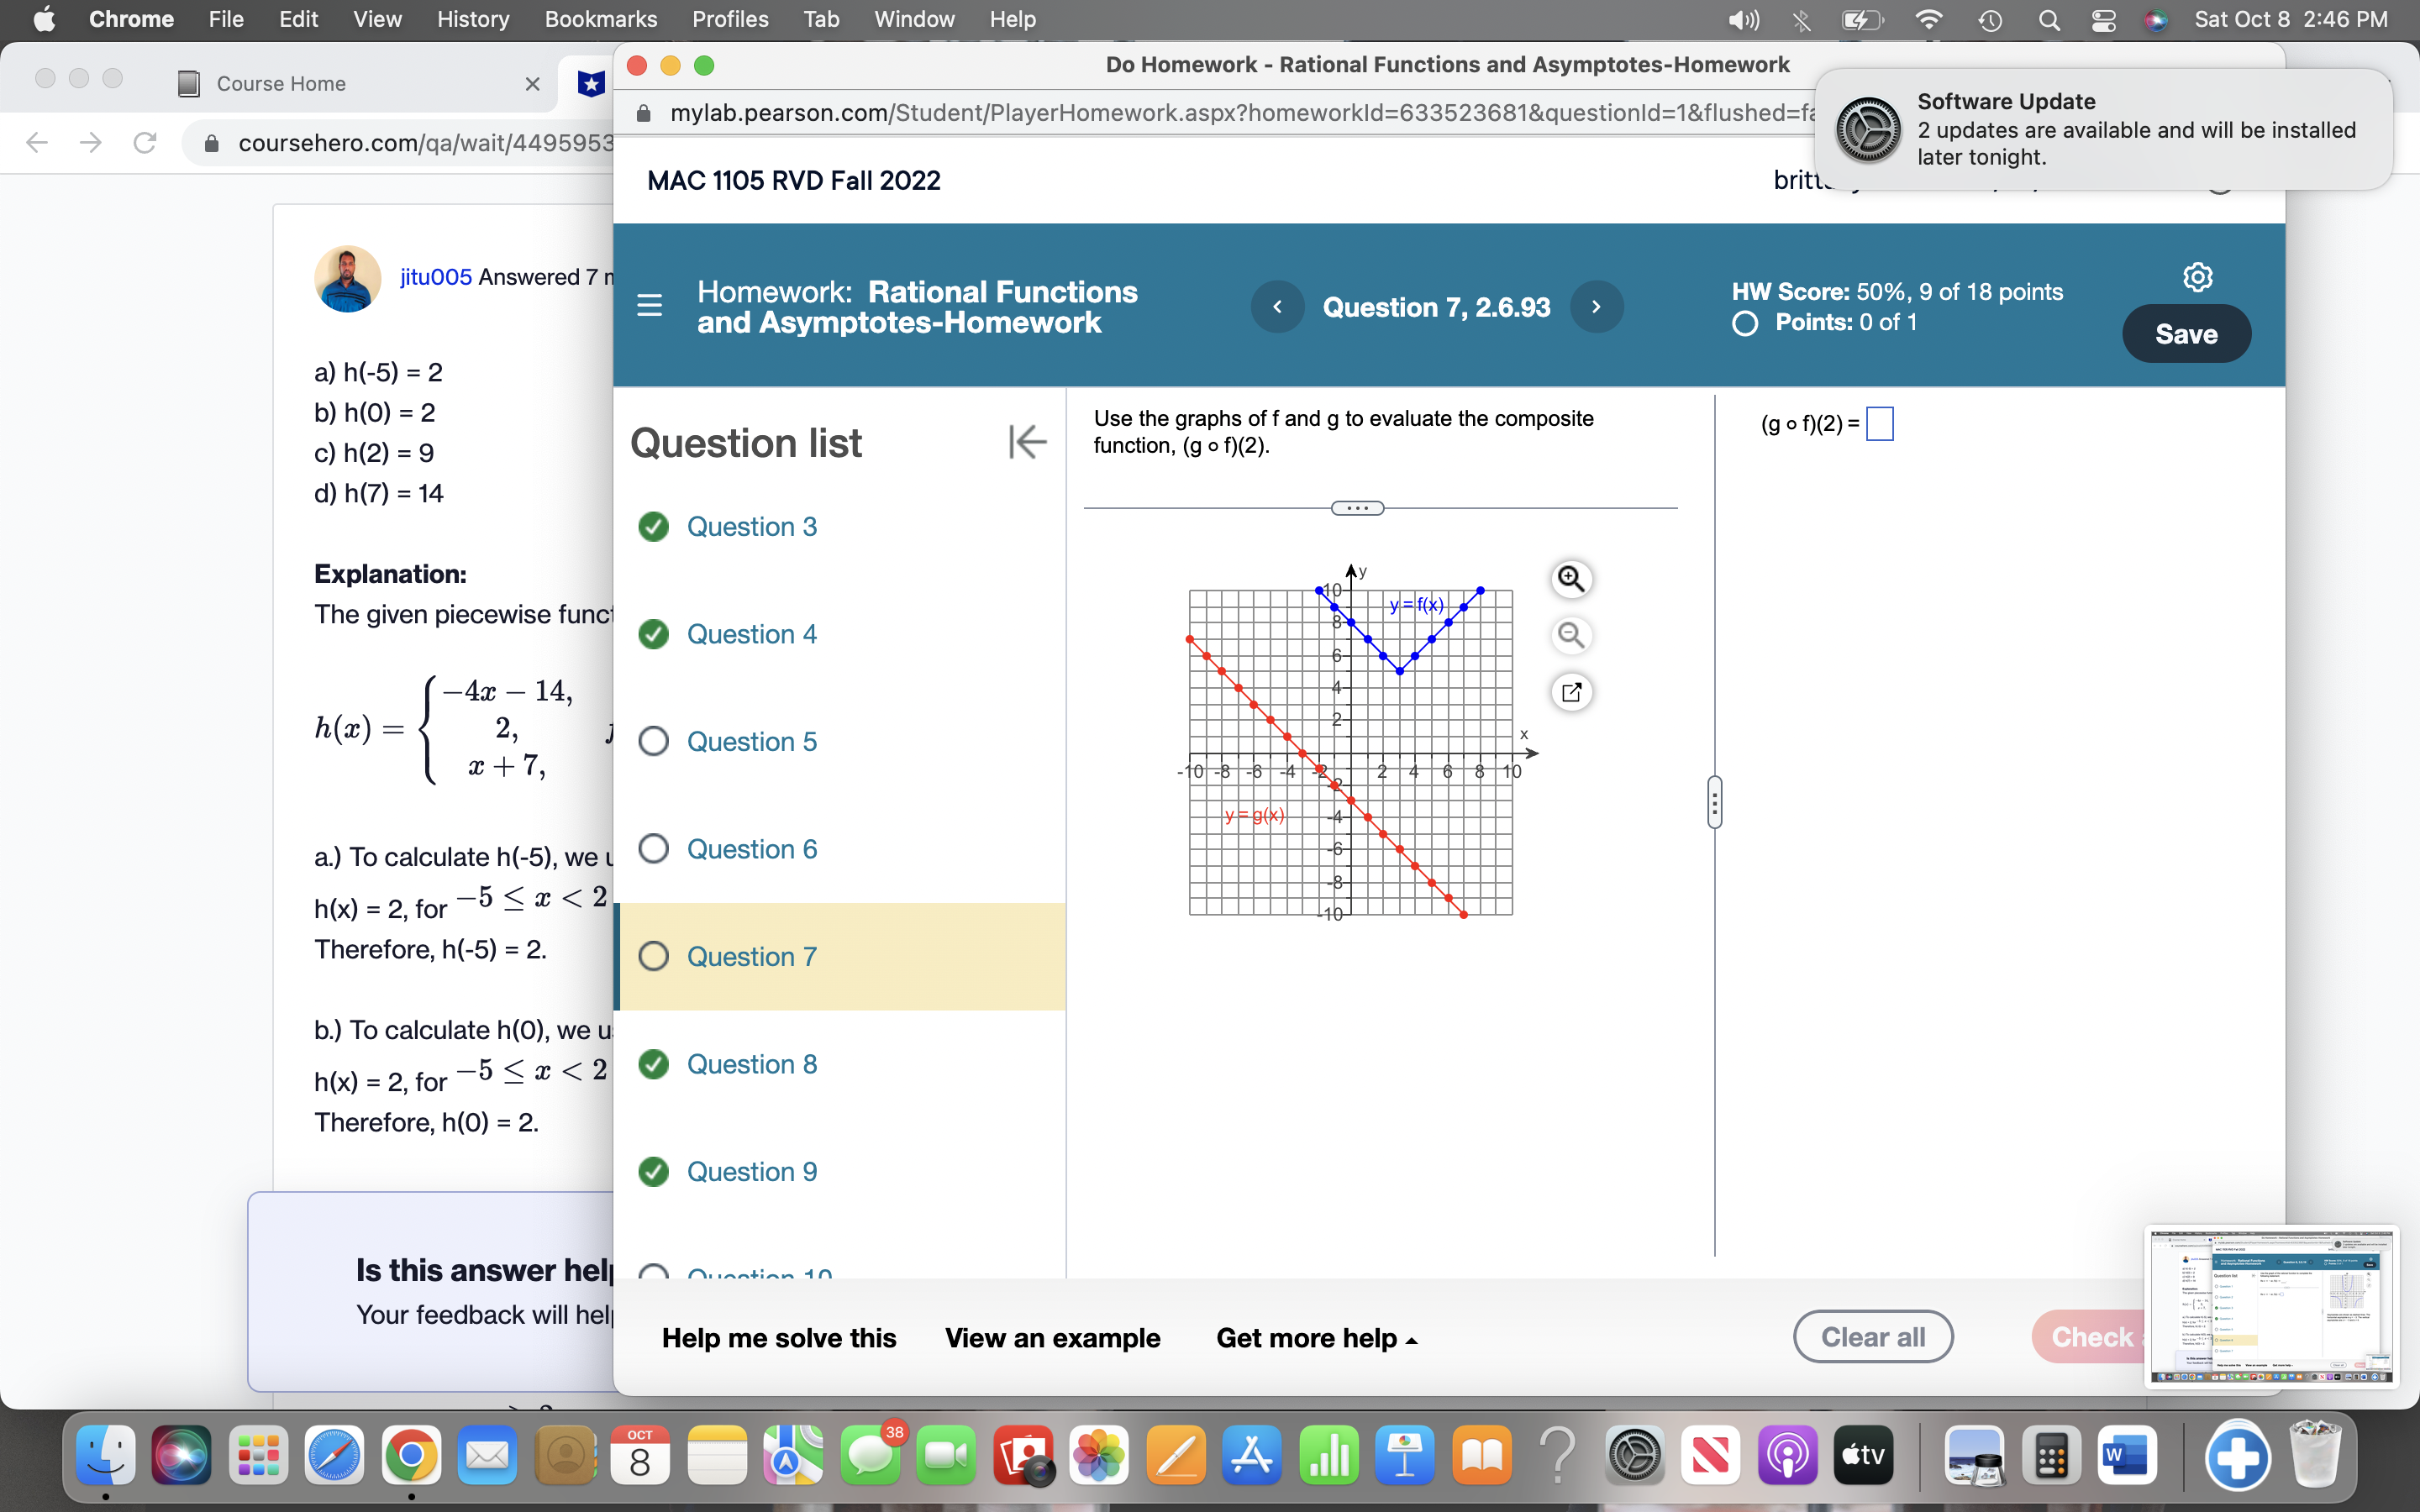Open completed Question 8 from the list
The height and width of the screenshot is (1512, 2420).
click(751, 1064)
